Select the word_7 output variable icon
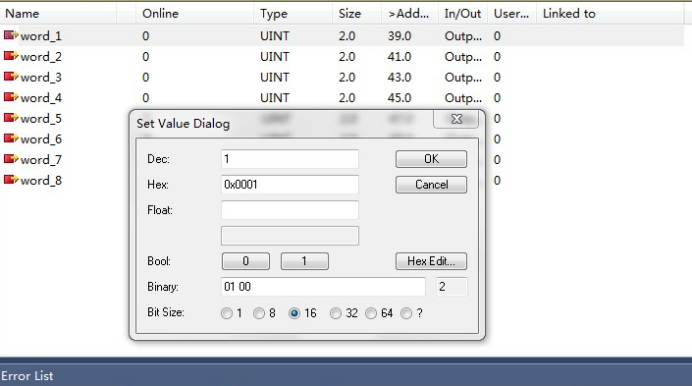The width and height of the screenshot is (692, 386). click(x=11, y=159)
